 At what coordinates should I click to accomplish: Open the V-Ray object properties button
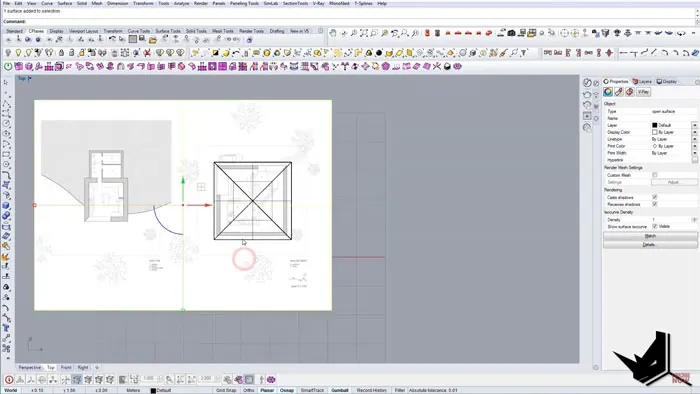643,92
